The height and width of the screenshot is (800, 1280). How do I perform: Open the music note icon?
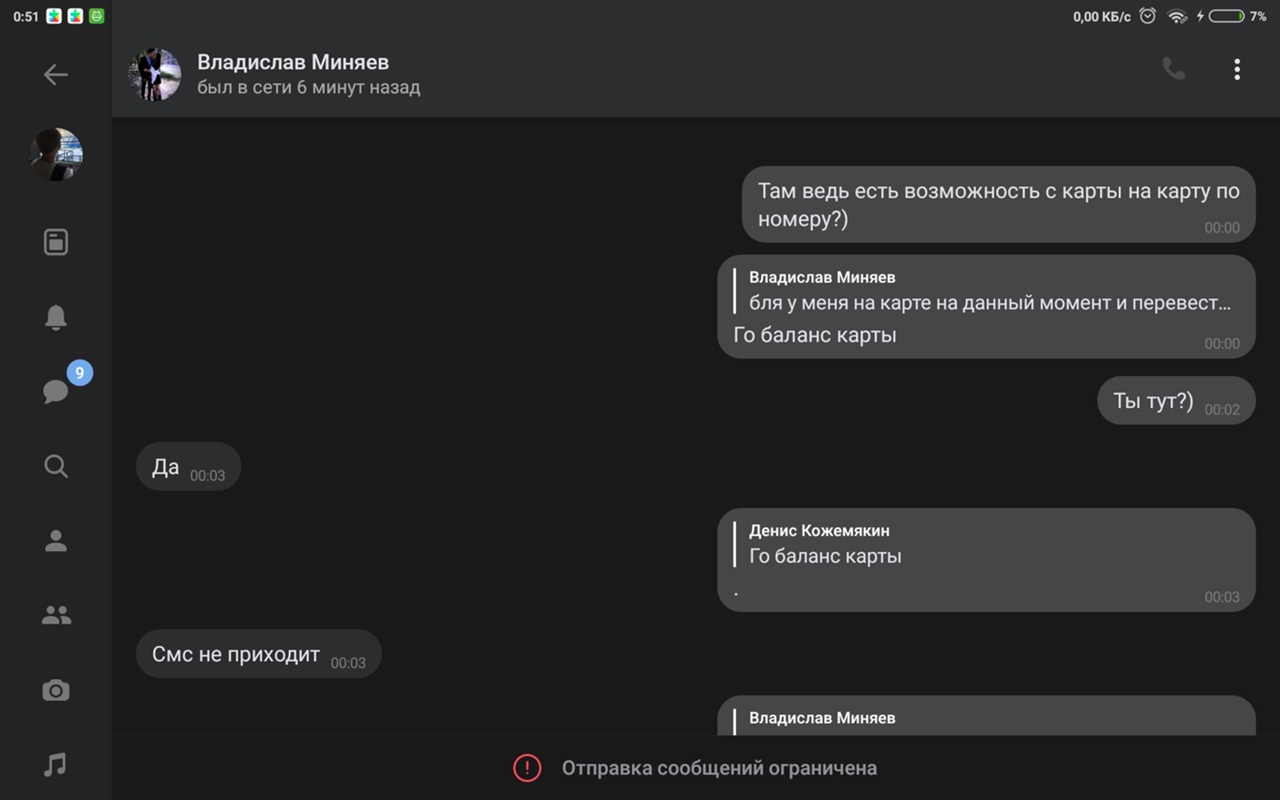point(56,765)
